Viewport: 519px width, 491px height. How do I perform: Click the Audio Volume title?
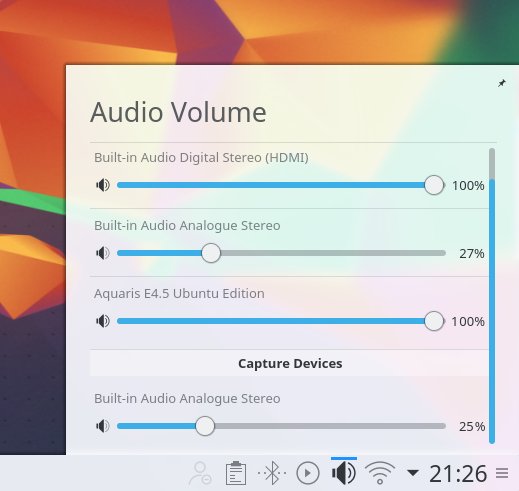coord(178,112)
